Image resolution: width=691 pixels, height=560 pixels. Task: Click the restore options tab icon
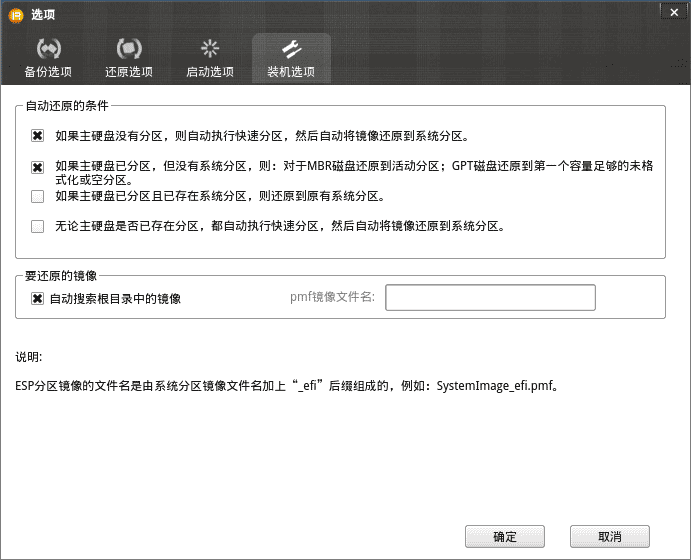(129, 49)
